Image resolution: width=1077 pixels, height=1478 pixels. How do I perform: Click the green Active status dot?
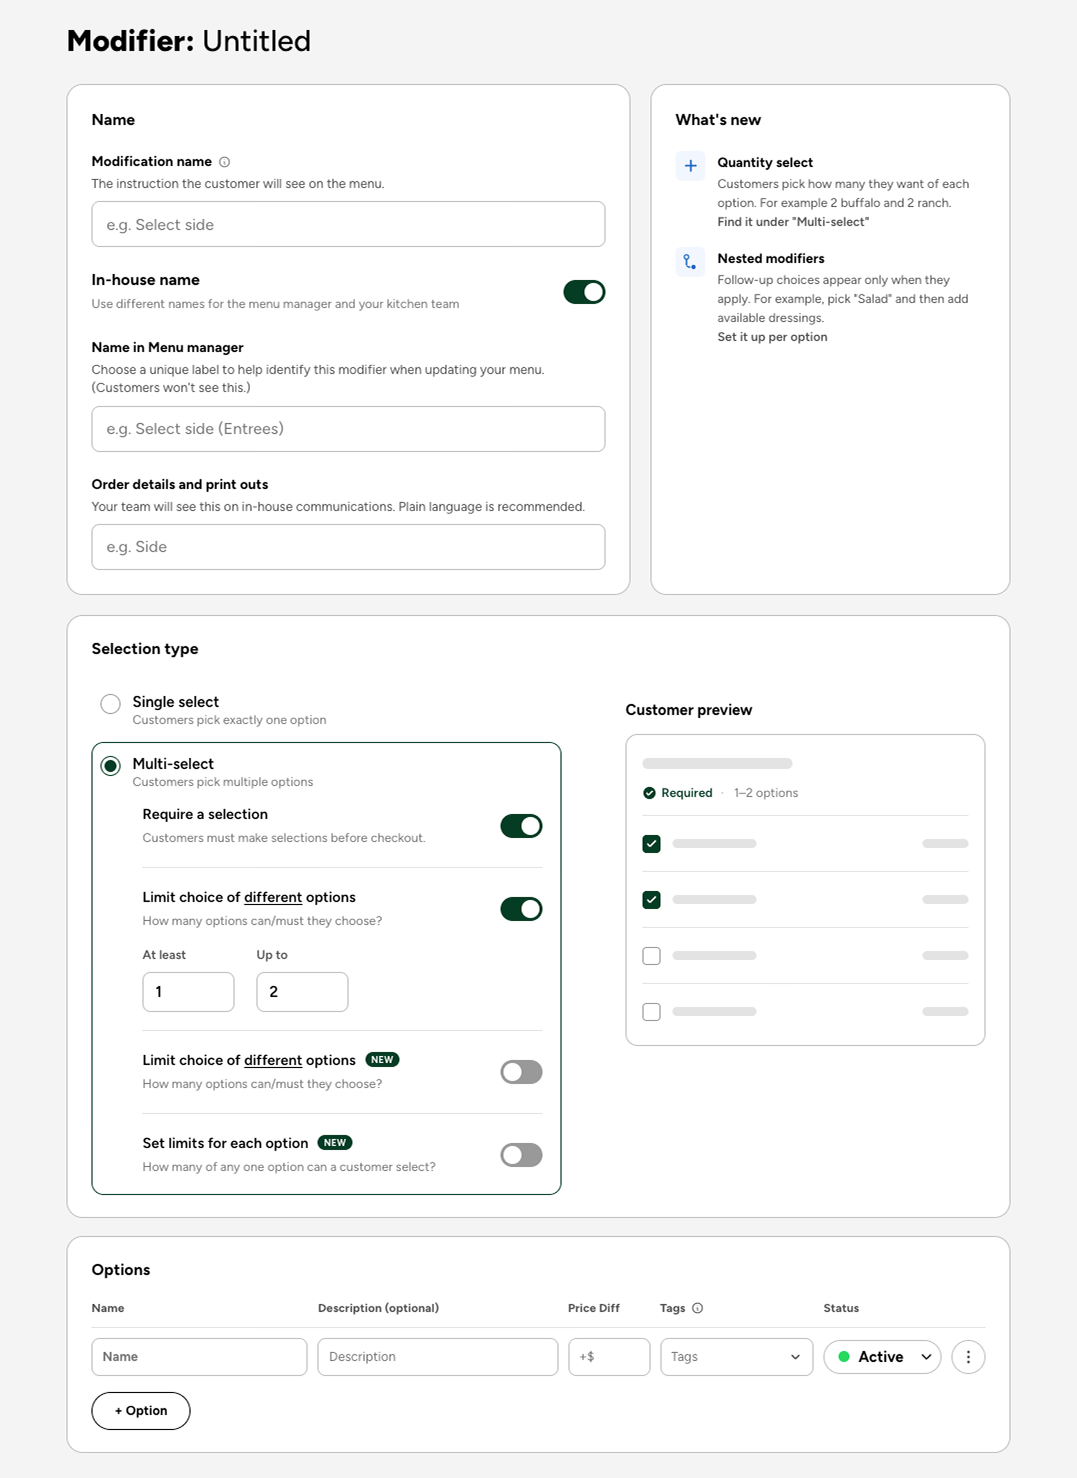click(844, 1357)
